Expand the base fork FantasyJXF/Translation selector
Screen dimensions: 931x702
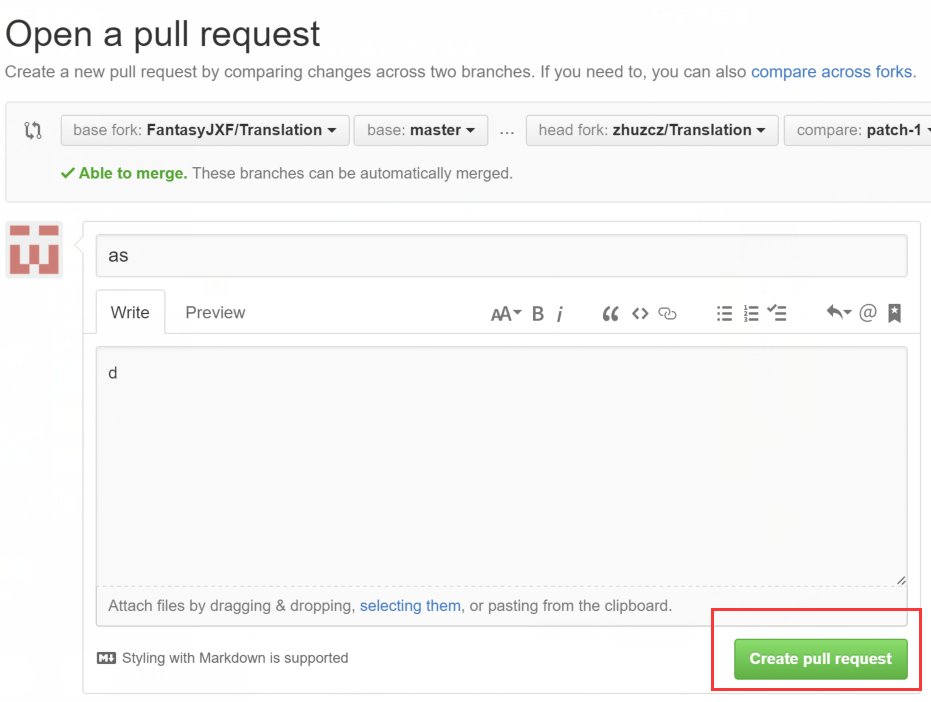(x=205, y=130)
